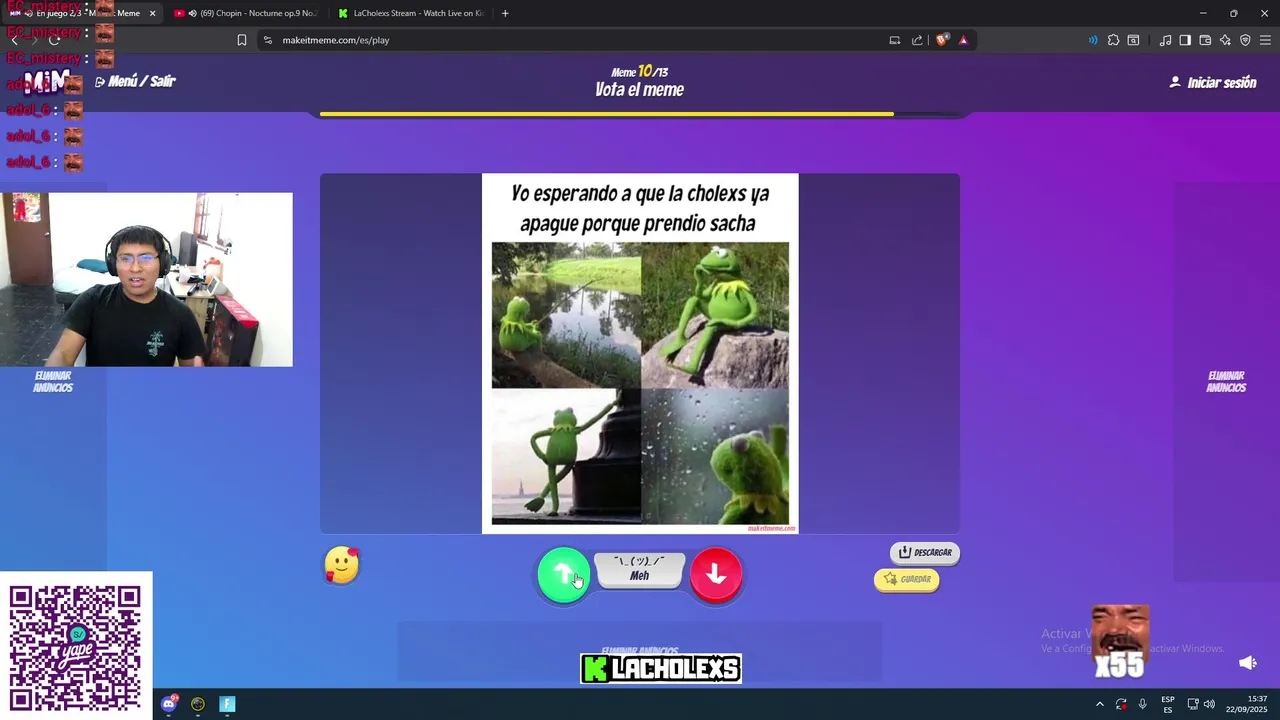
Task: Open the emoji reaction picker
Action: 342,566
